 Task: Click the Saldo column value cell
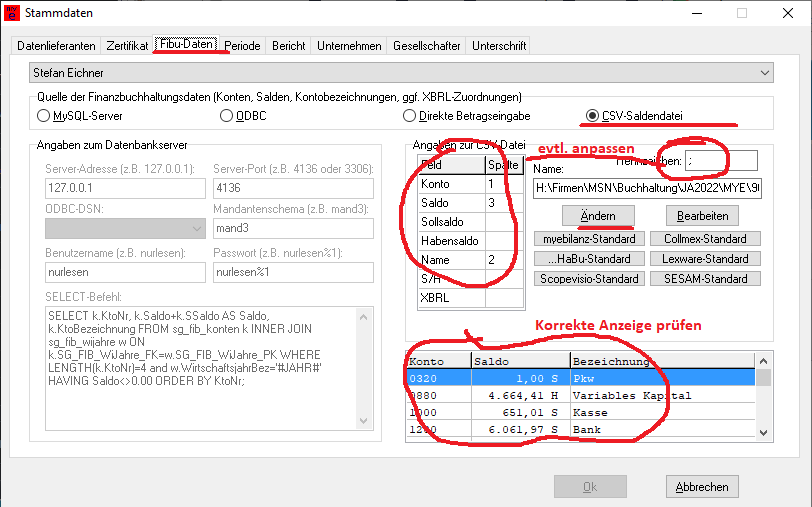(497, 203)
